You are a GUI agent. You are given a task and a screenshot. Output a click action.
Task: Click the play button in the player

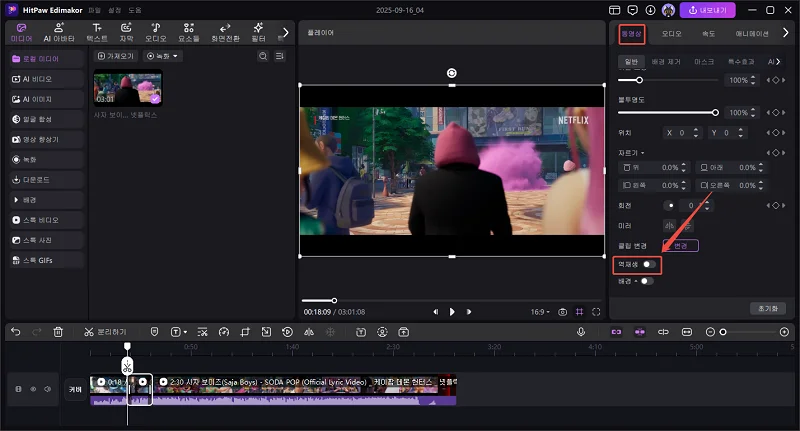[x=452, y=312]
